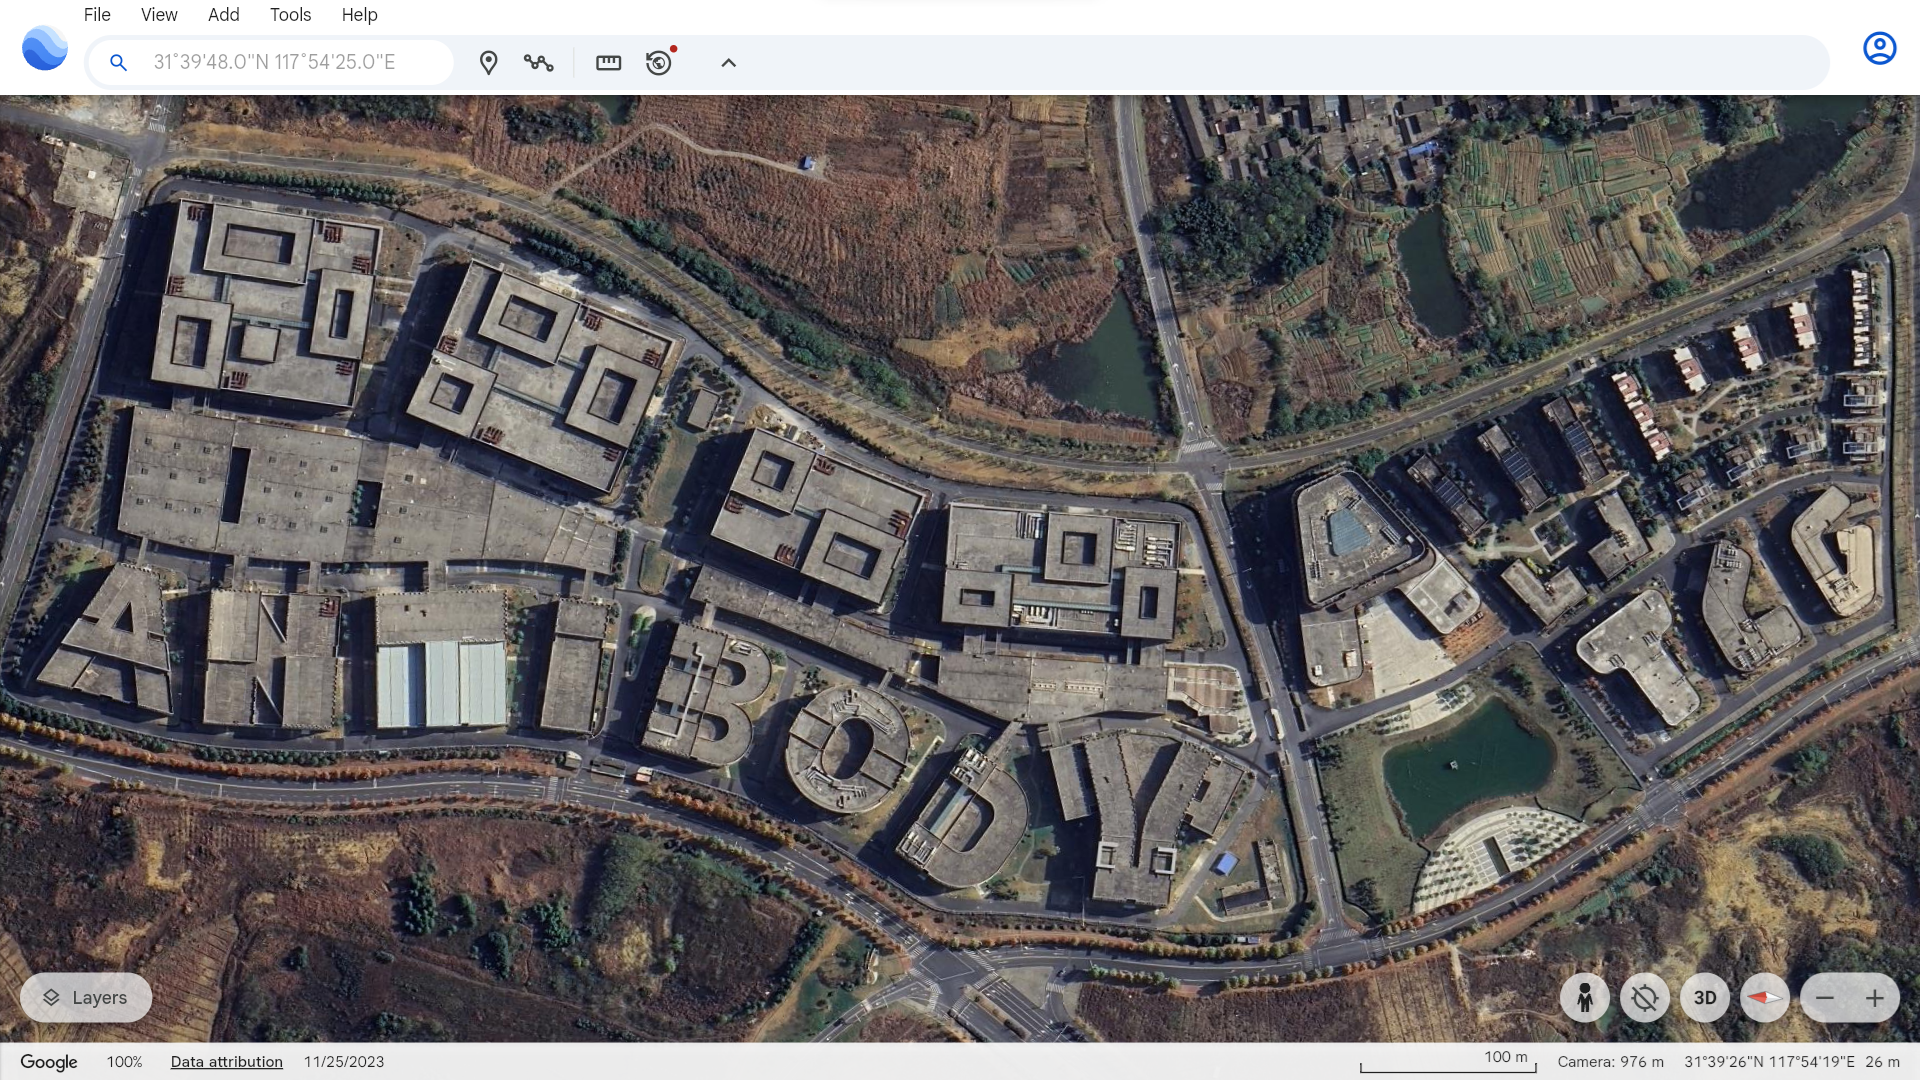
Task: Open the File menu
Action: [97, 15]
